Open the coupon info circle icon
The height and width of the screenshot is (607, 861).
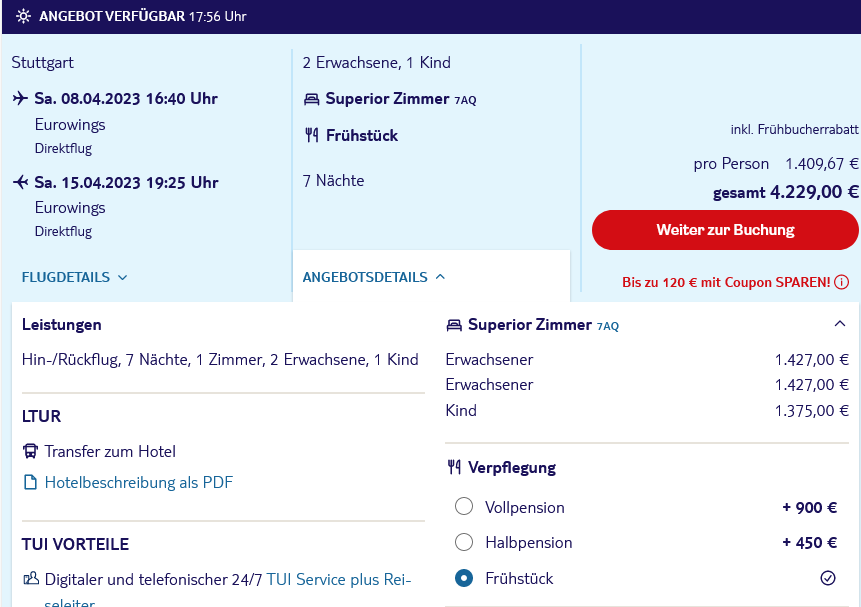tap(841, 282)
